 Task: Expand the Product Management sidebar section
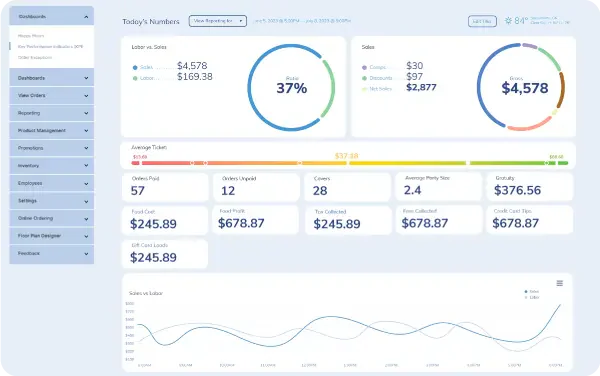click(52, 131)
